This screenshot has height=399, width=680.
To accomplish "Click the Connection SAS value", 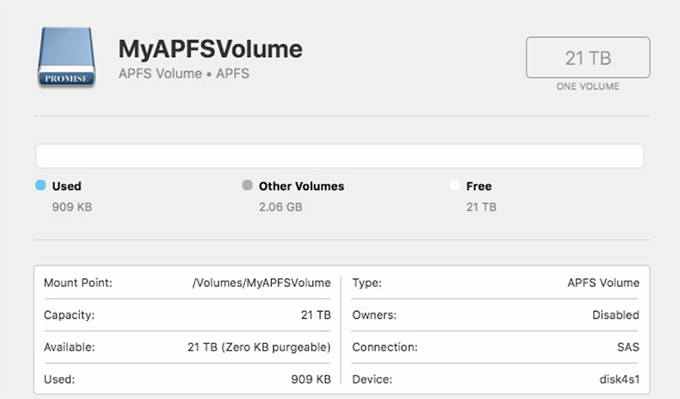I will [x=628, y=347].
